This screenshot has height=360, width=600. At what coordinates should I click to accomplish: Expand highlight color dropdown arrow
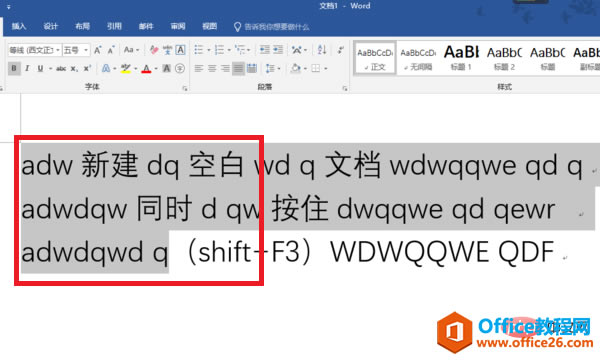(135, 69)
